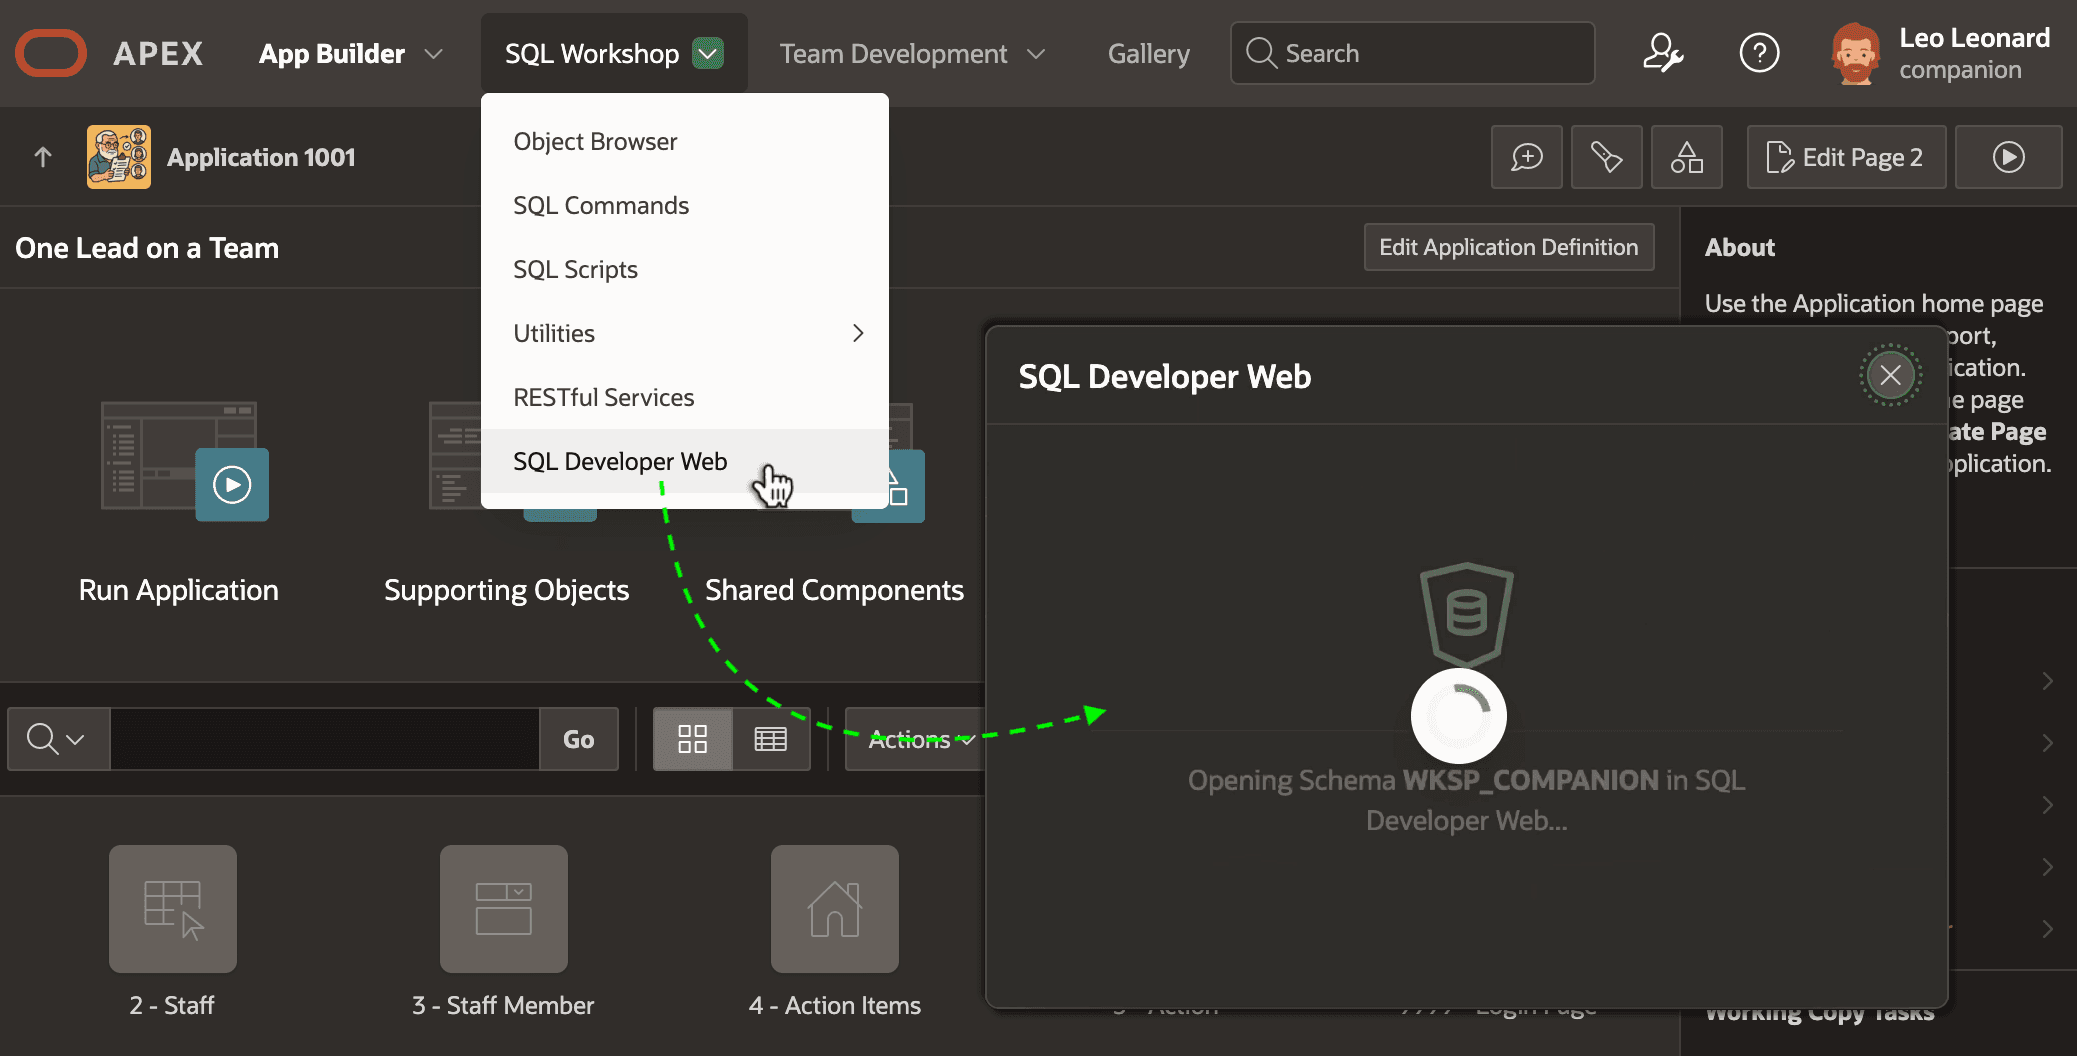
Task: Open the Feedback speech bubble icon
Action: [x=1527, y=157]
